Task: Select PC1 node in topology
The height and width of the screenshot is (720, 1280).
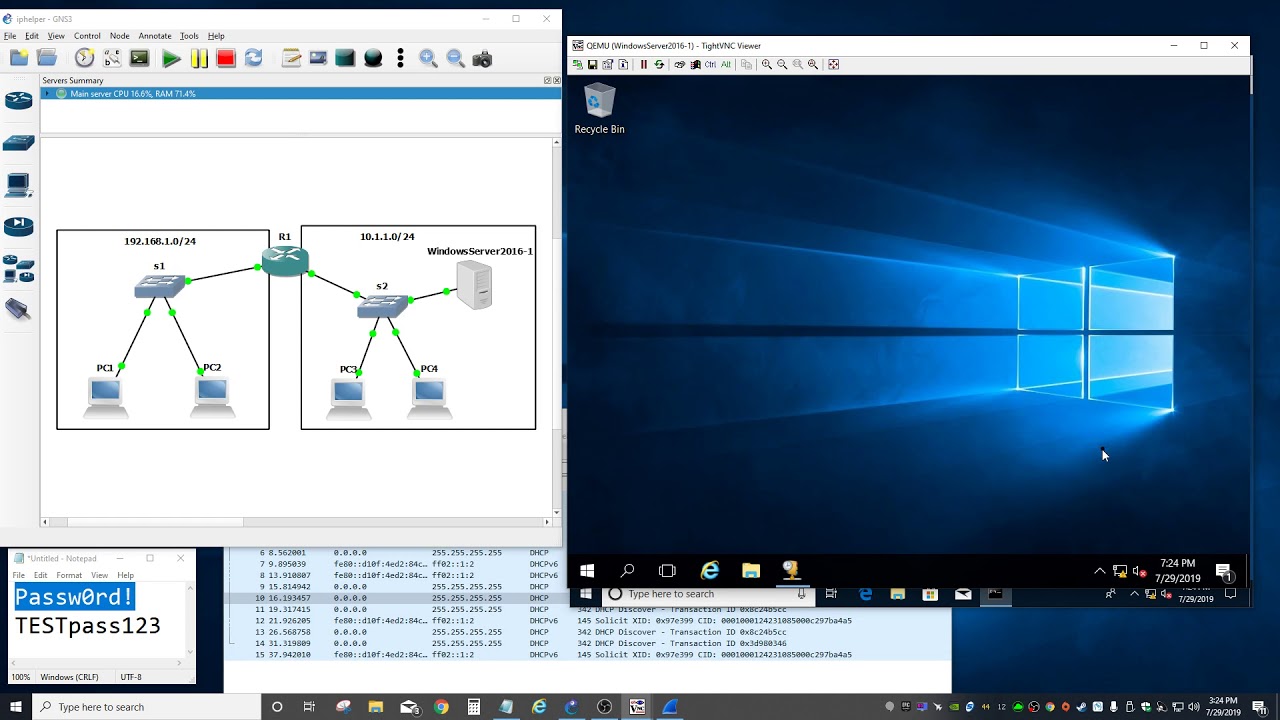Action: pyautogui.click(x=105, y=397)
